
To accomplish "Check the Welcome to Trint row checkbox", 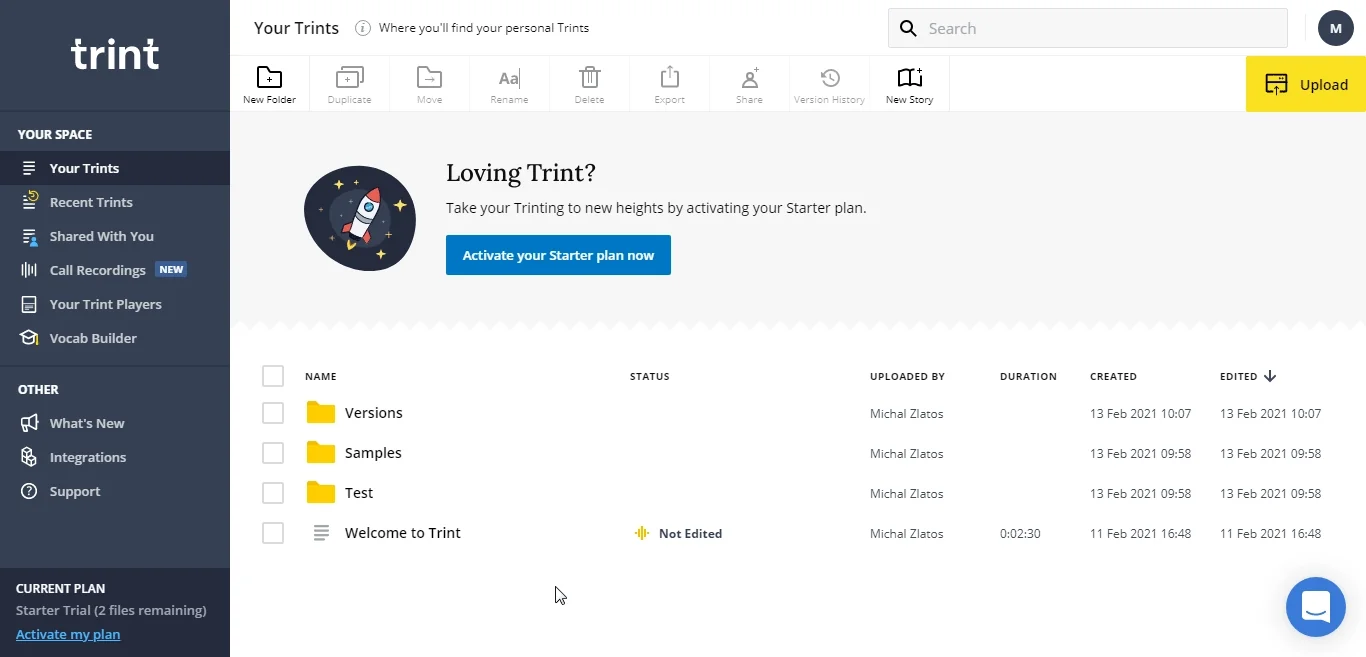I will click(x=273, y=533).
